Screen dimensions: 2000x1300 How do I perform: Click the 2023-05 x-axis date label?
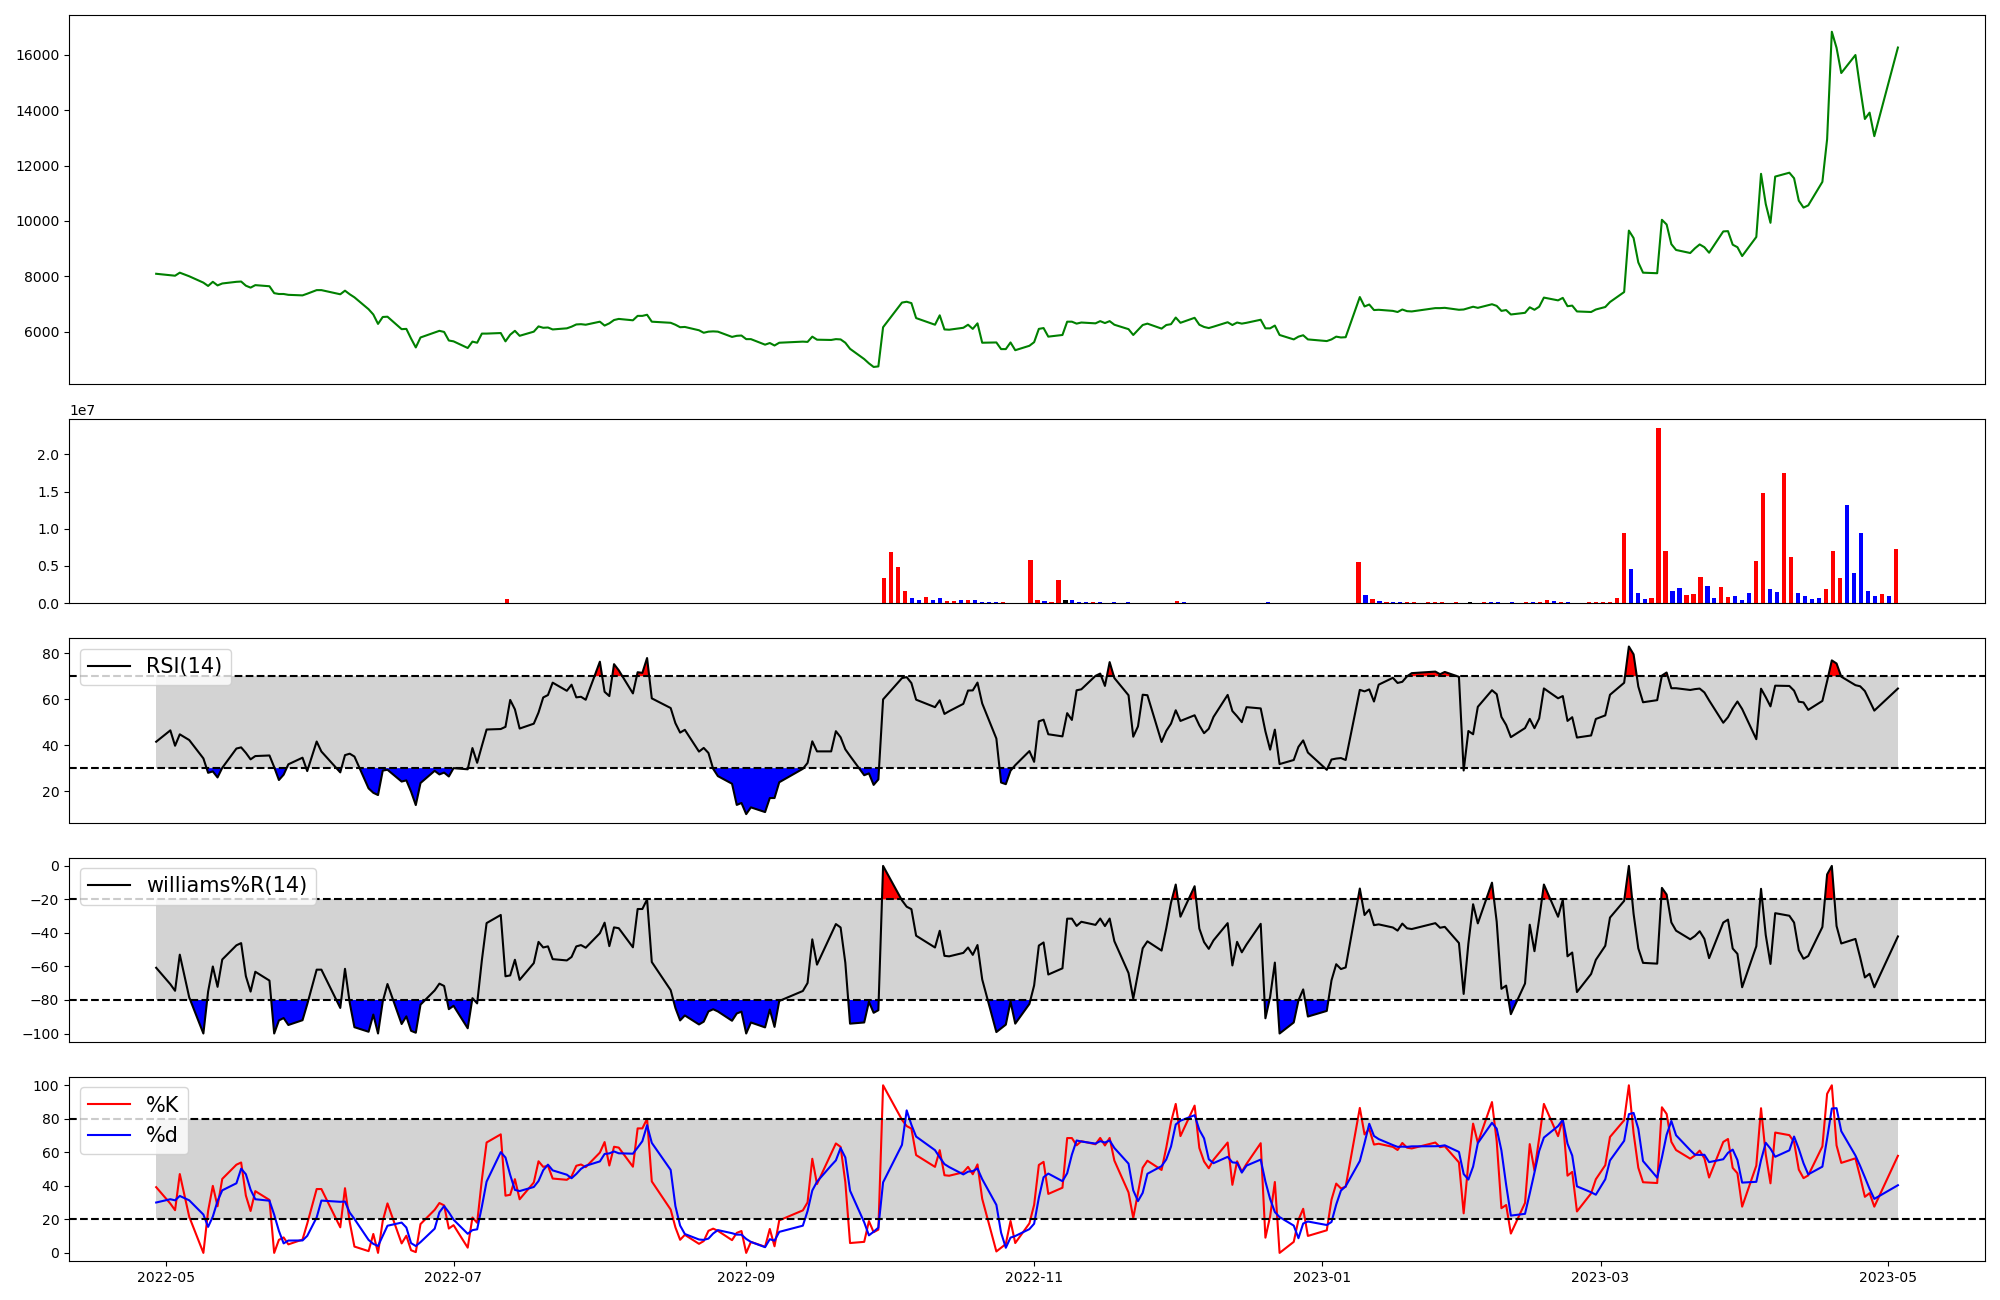pyautogui.click(x=1888, y=1277)
